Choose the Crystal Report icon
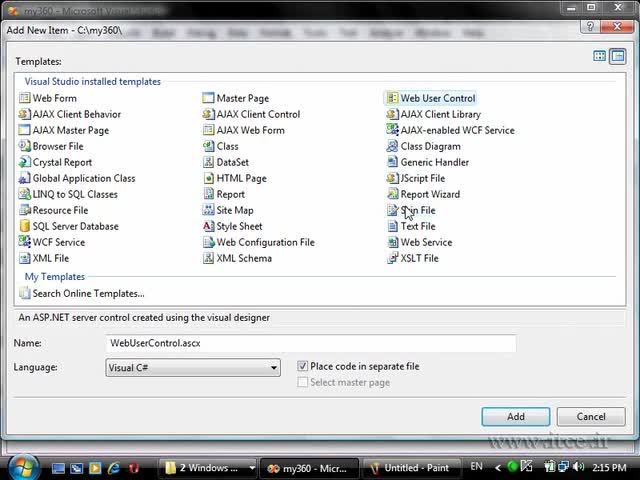The height and width of the screenshot is (480, 640). pos(24,162)
